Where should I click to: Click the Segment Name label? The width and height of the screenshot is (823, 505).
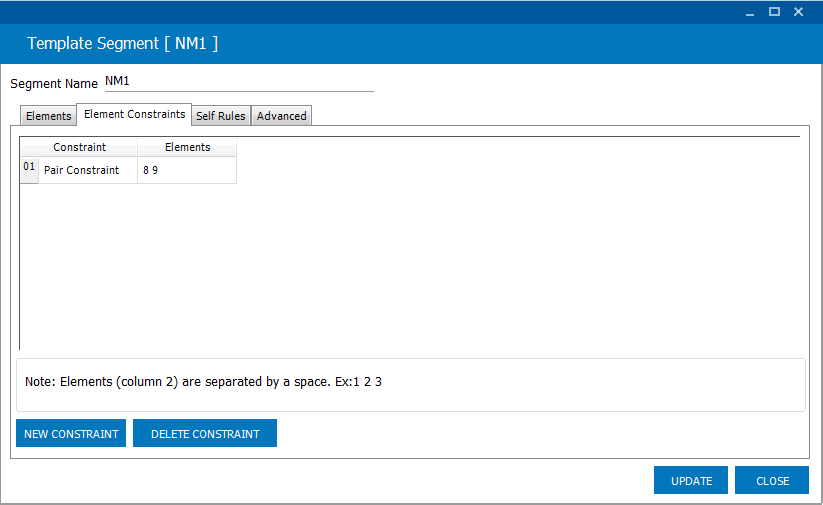tap(54, 84)
